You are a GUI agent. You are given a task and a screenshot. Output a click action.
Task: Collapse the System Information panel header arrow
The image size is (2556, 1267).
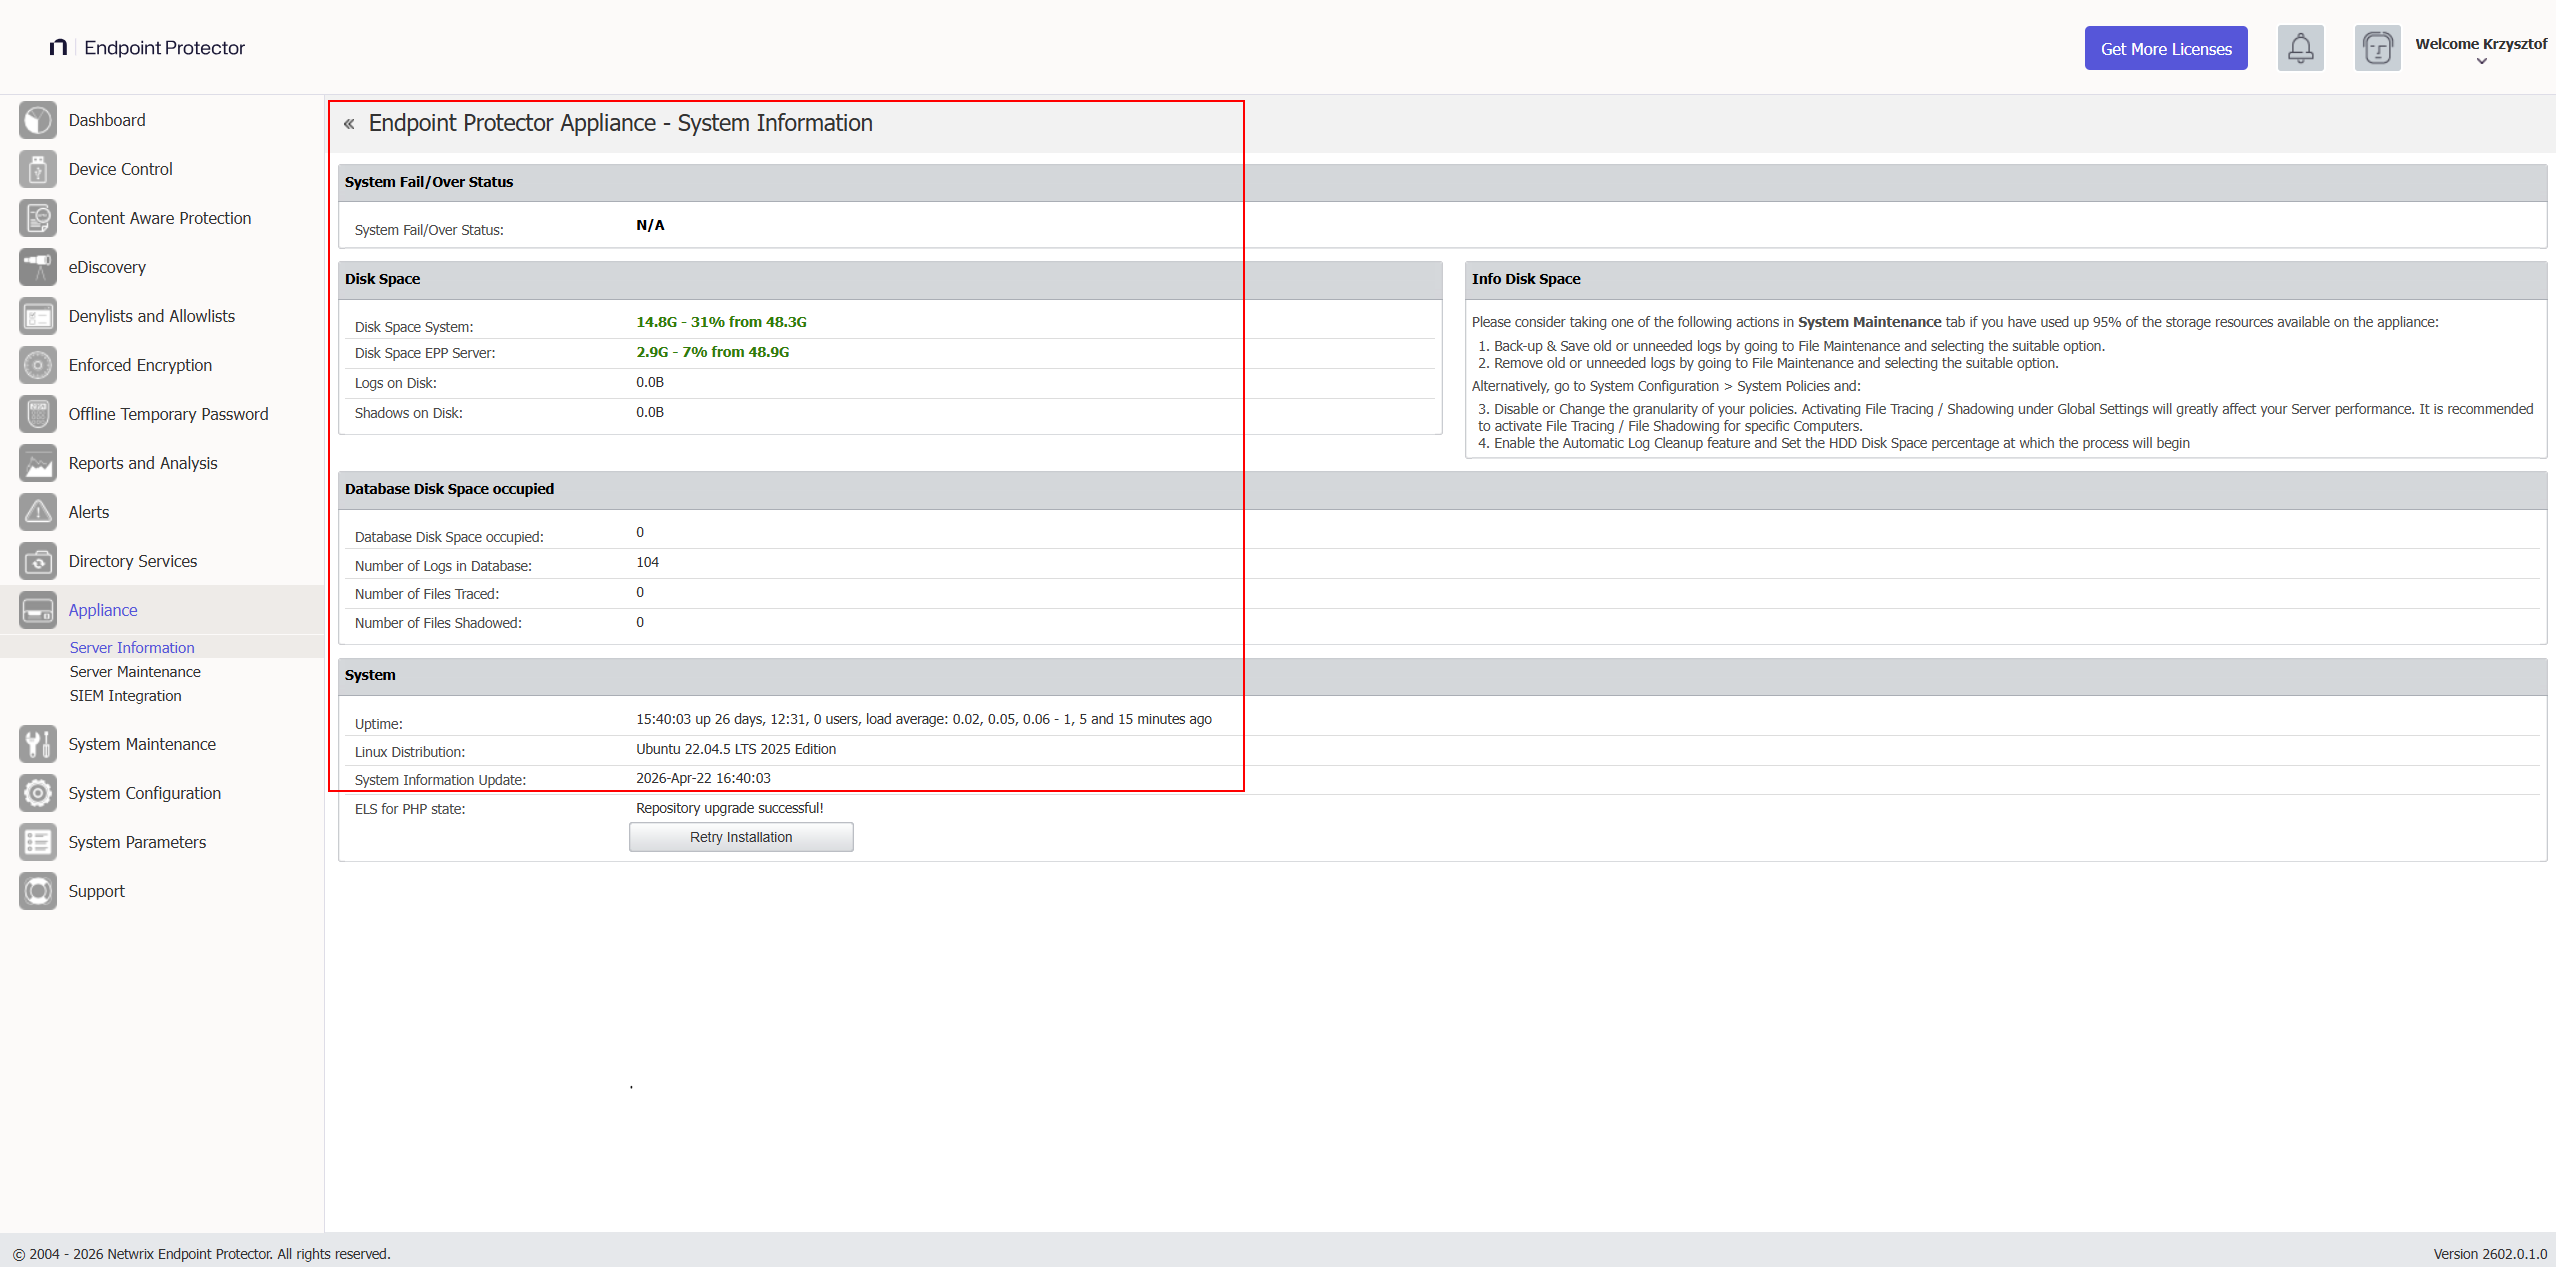coord(350,122)
